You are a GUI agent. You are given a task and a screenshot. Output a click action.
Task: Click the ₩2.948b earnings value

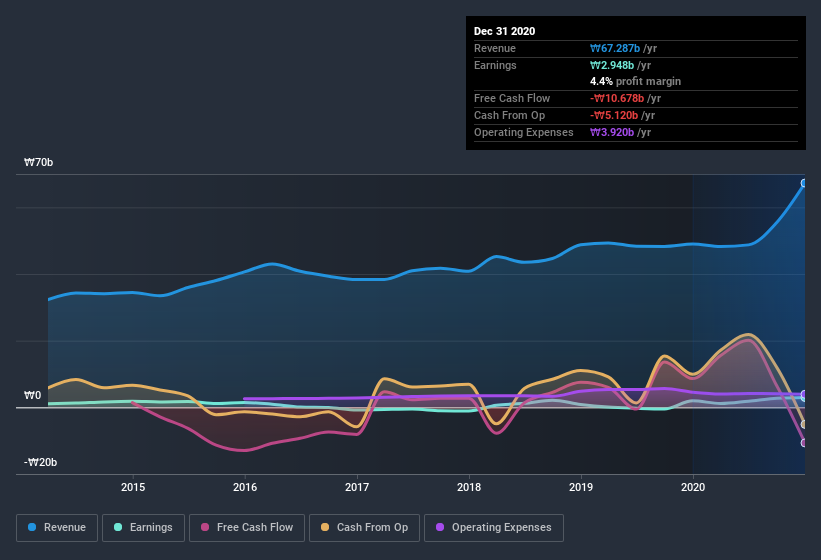tap(612, 65)
